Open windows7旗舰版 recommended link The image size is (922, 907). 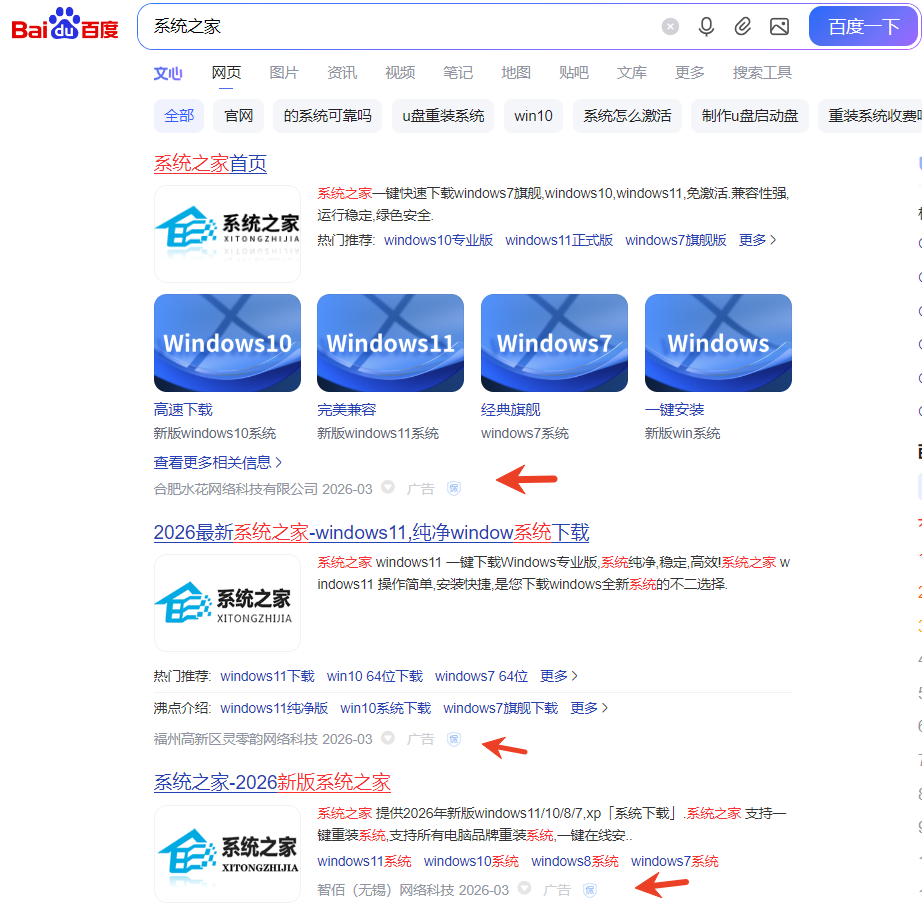676,240
